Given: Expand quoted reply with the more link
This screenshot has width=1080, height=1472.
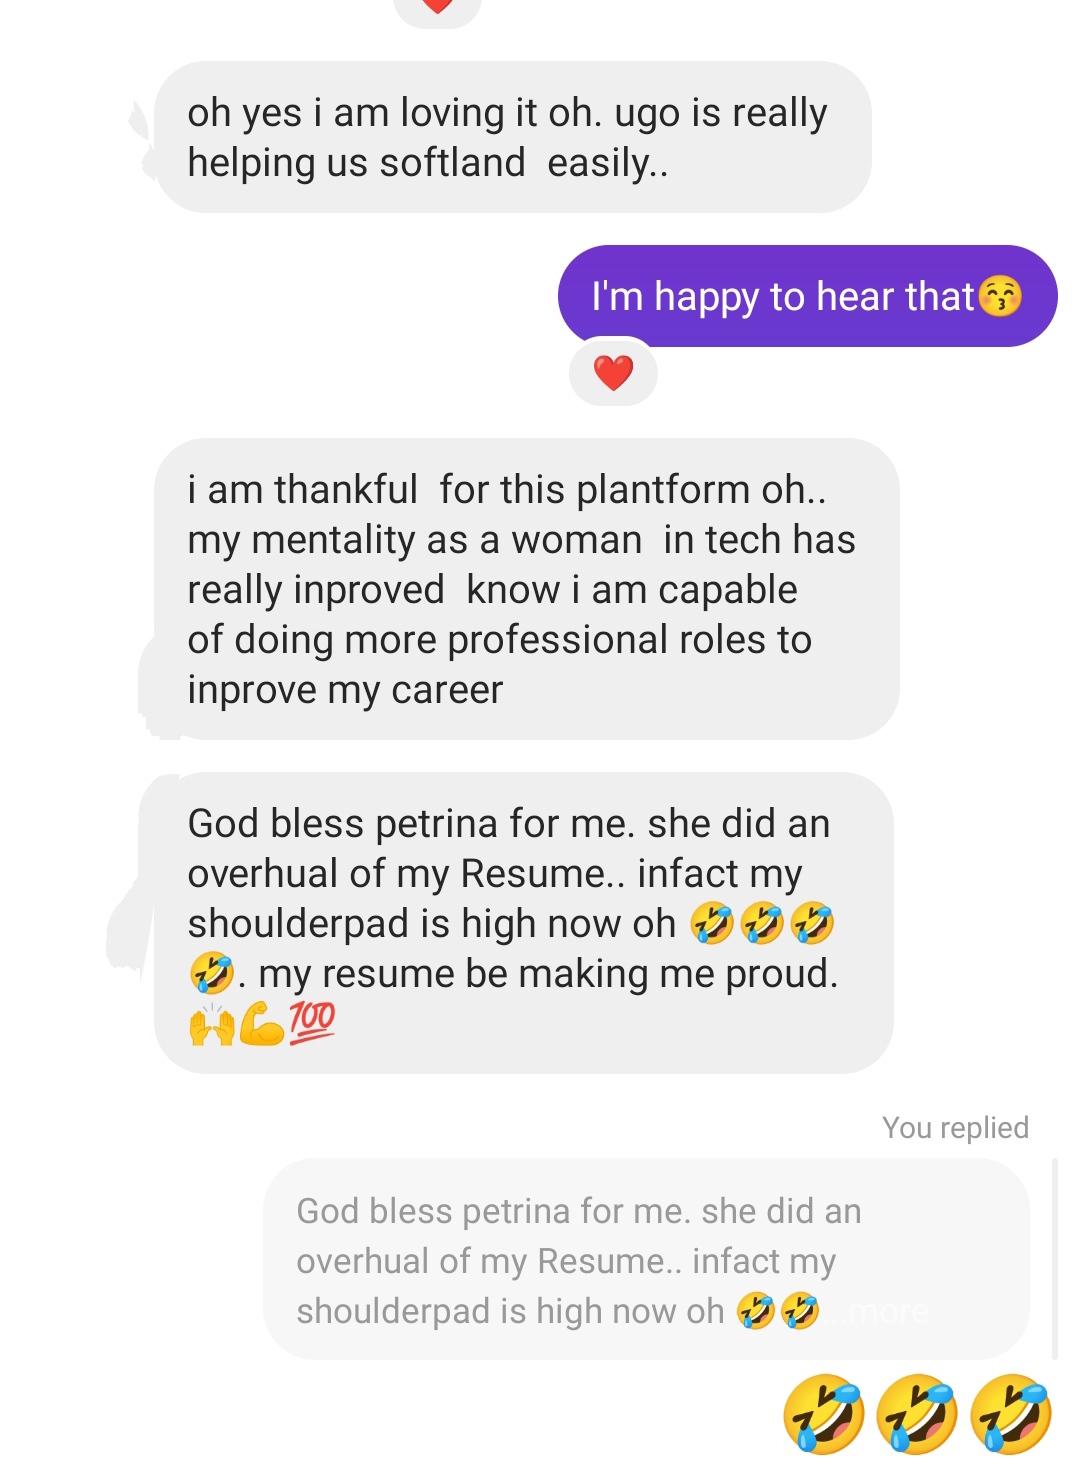Looking at the screenshot, I should click(x=888, y=1311).
